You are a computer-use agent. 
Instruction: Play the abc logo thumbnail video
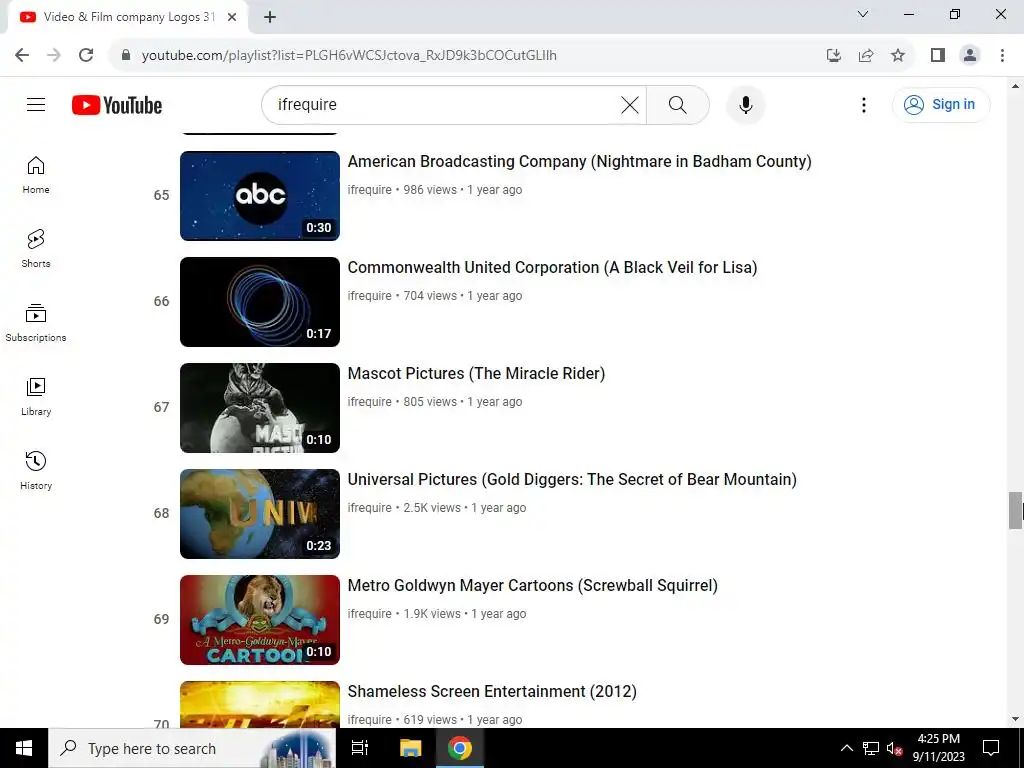[x=260, y=196]
